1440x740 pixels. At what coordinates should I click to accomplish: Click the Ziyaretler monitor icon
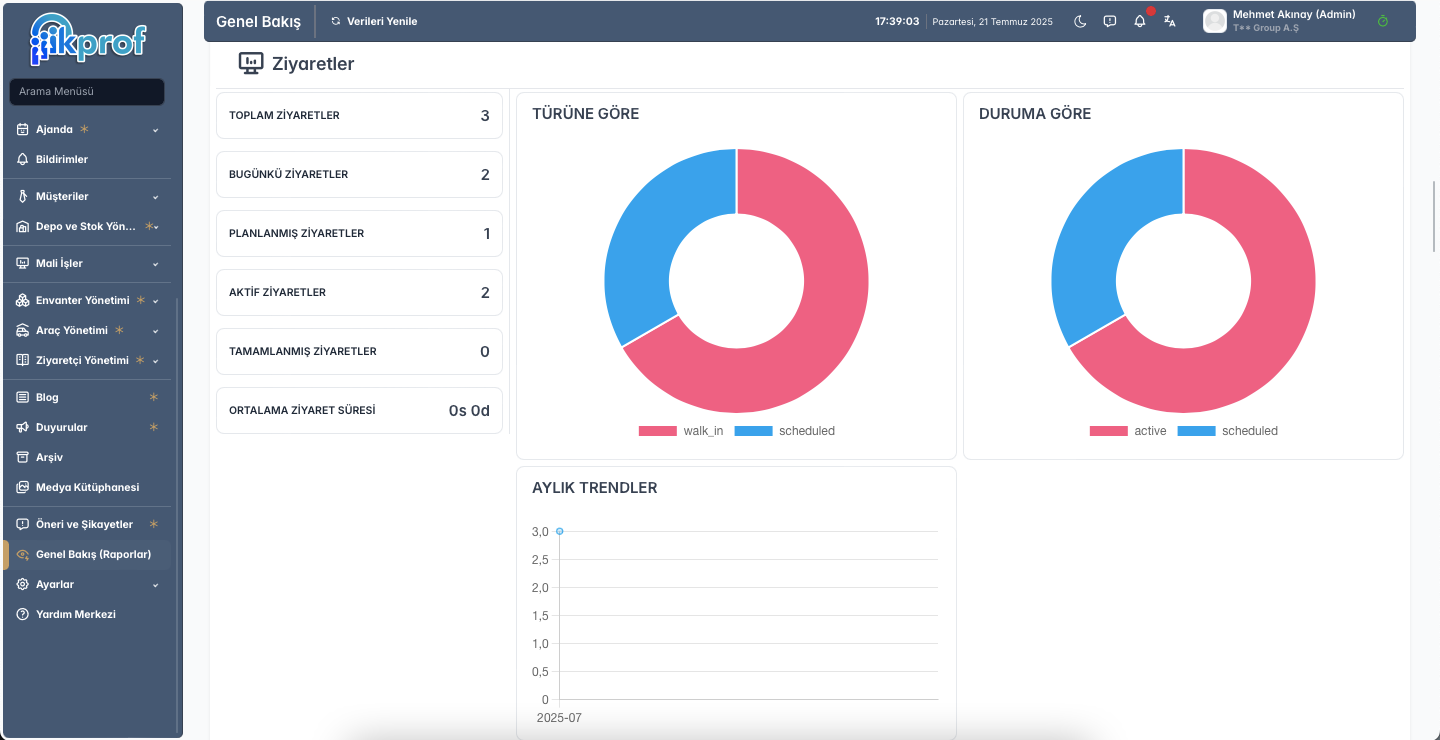250,64
